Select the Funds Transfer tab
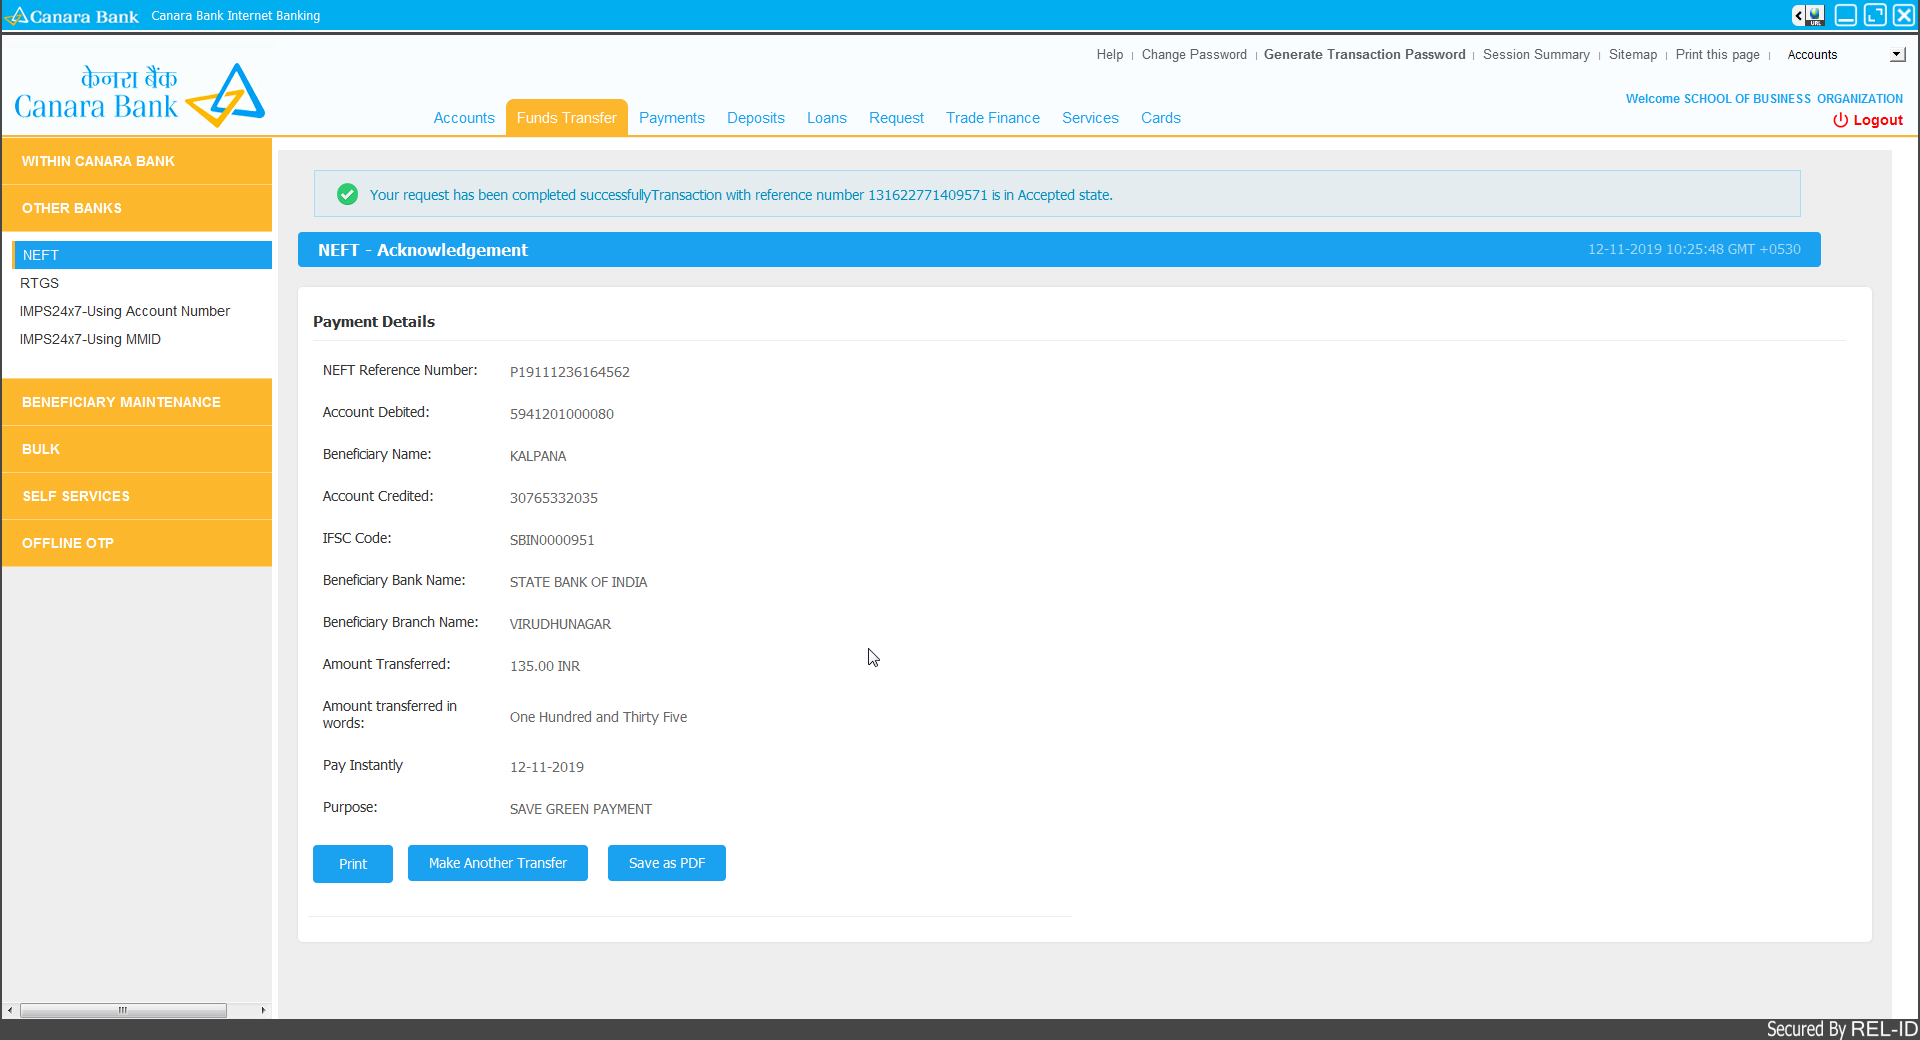1920x1040 pixels. pyautogui.click(x=567, y=118)
